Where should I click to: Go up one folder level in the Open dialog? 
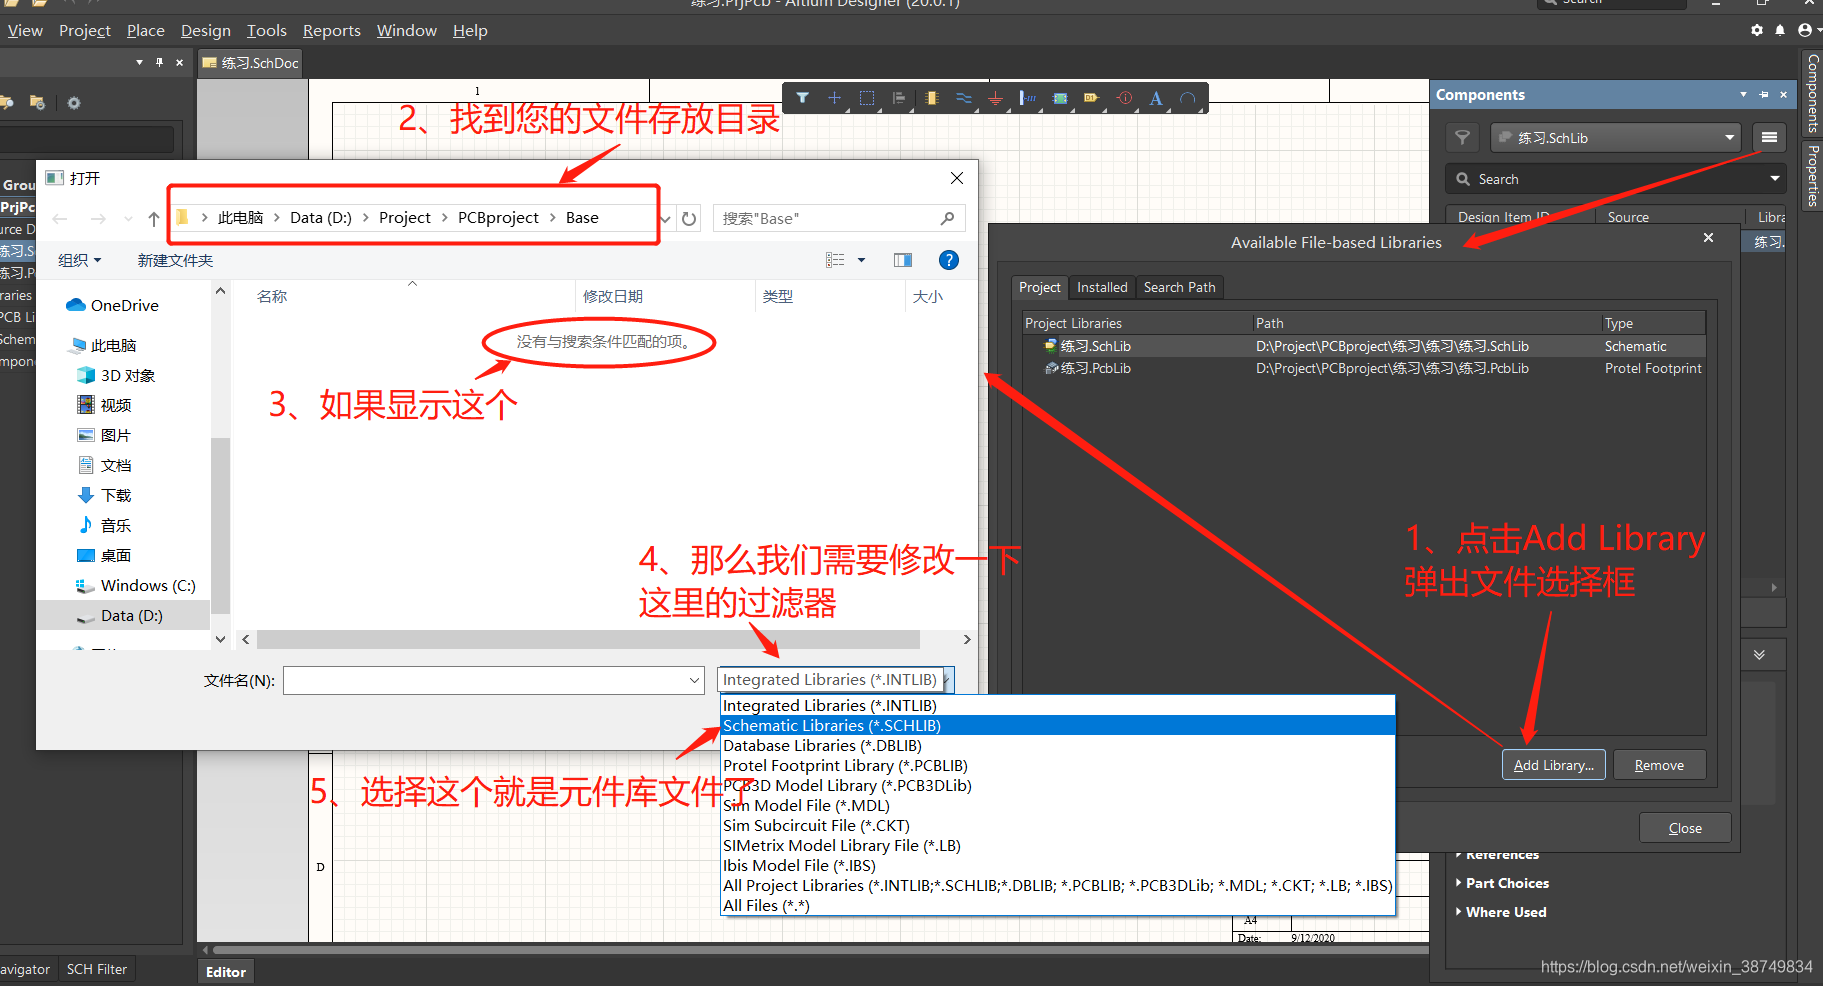[x=153, y=218]
